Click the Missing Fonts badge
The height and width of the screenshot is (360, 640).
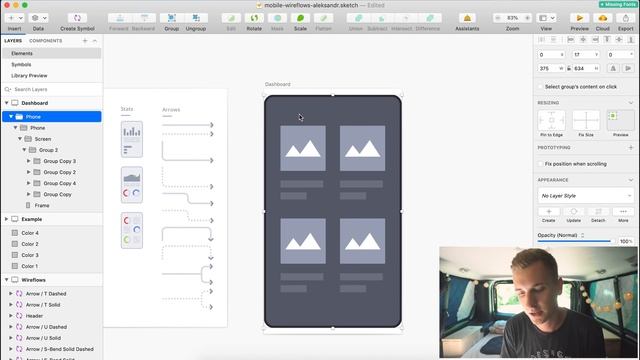point(618,4)
